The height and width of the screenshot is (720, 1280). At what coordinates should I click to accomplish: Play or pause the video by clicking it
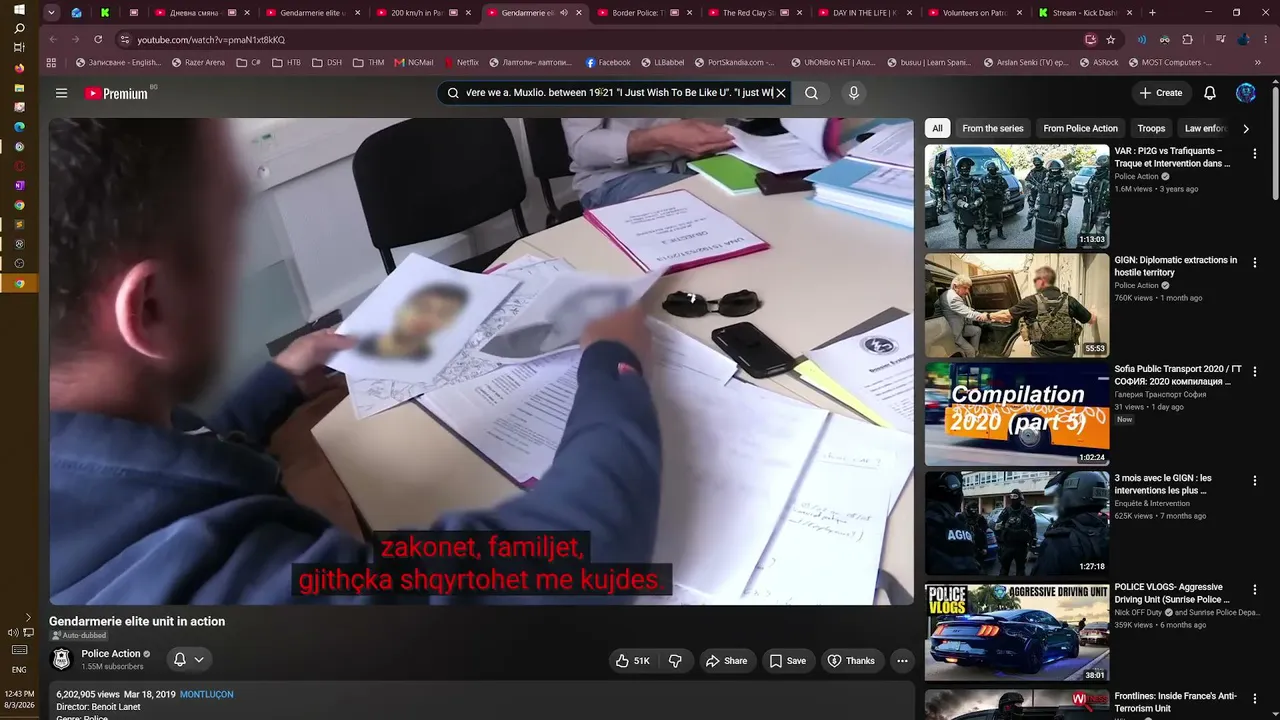[481, 362]
